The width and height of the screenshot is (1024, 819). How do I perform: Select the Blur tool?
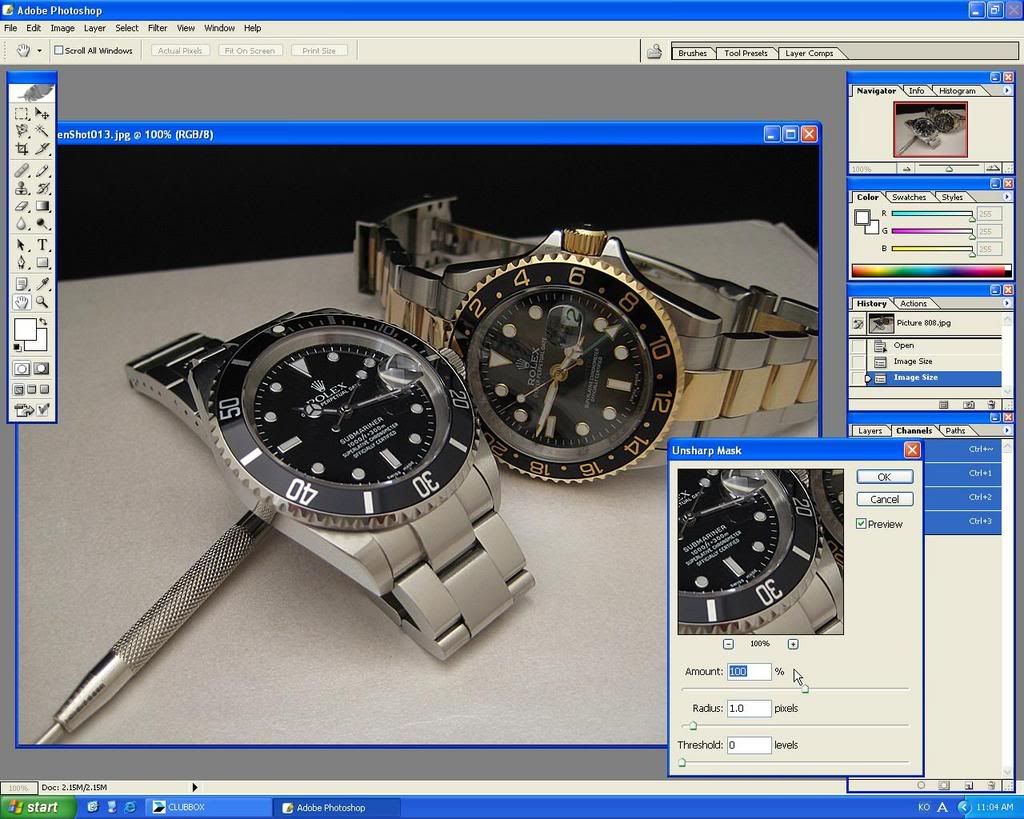click(22, 224)
